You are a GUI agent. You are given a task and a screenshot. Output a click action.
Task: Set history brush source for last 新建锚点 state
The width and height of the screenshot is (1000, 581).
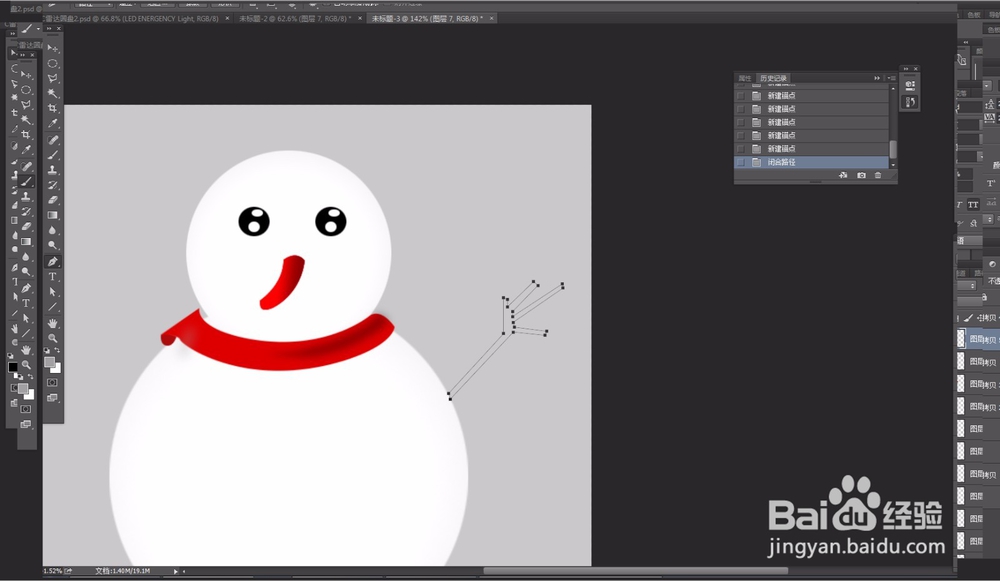[x=740, y=149]
